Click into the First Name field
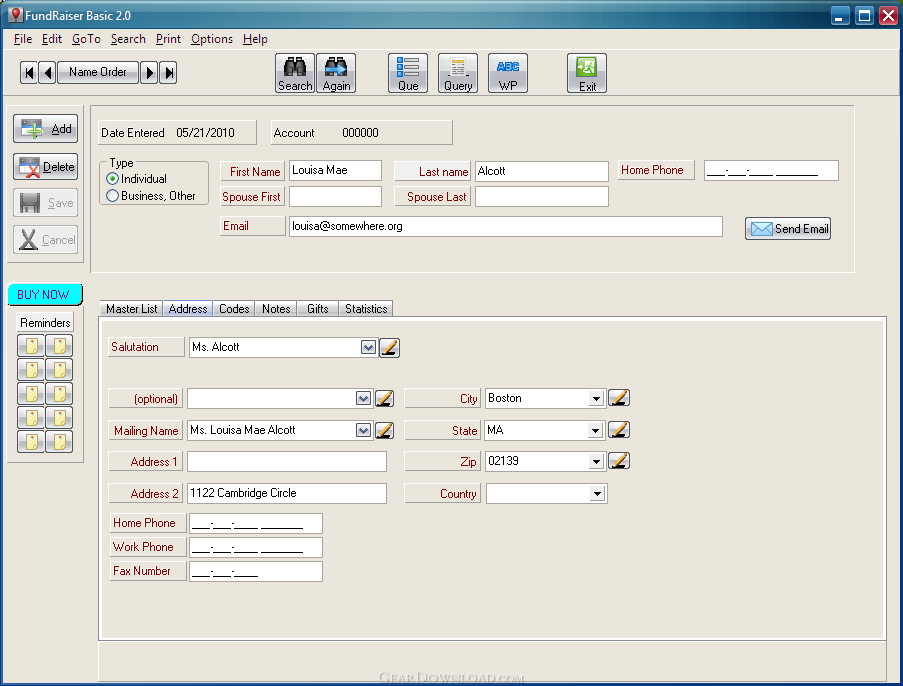The image size is (903, 686). tap(335, 170)
